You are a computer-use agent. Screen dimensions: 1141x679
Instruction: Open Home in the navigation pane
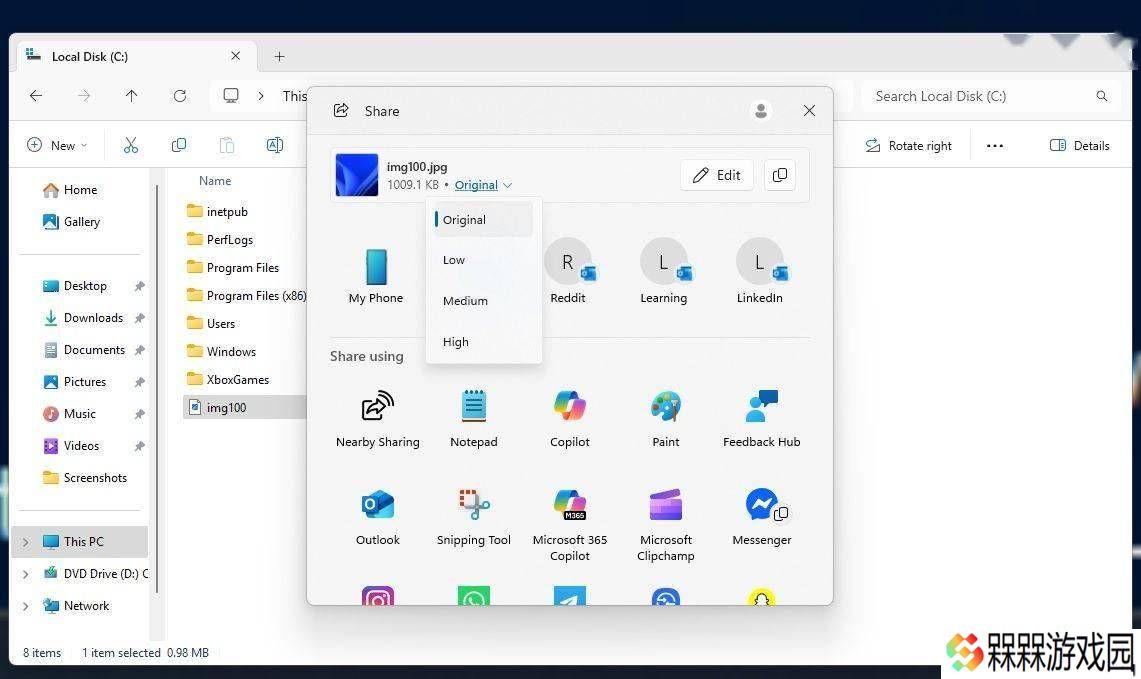(x=71, y=190)
